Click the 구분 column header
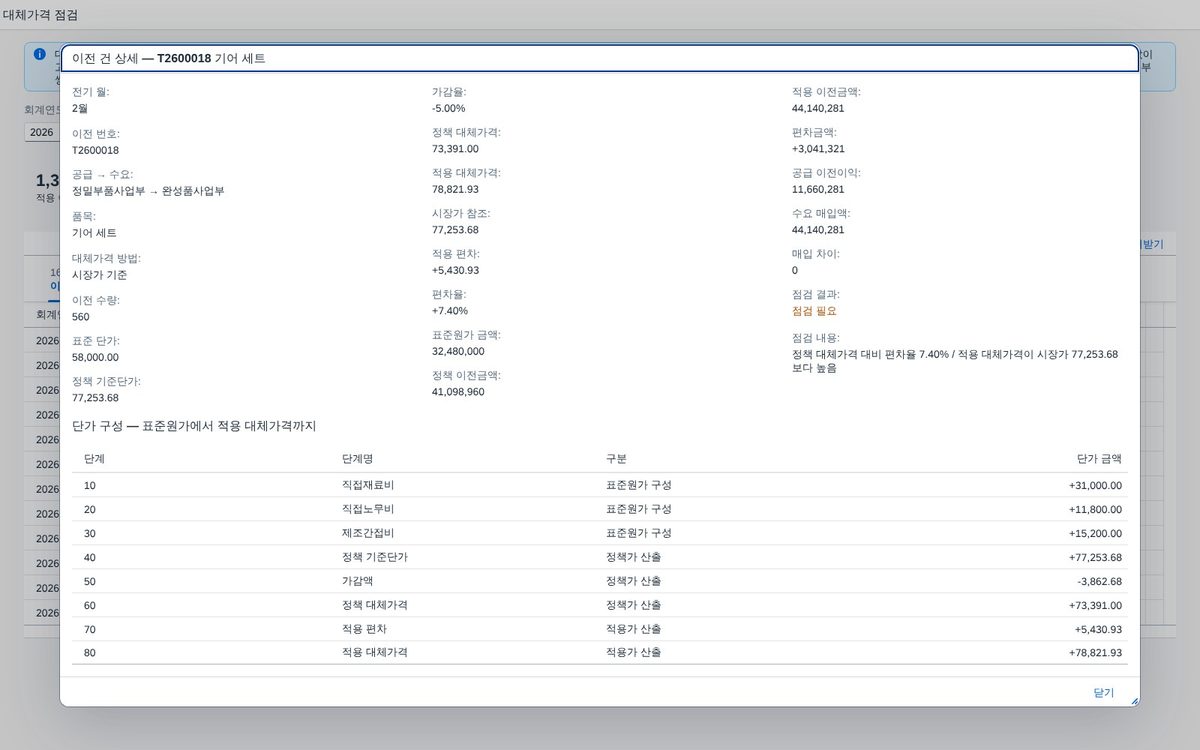The width and height of the screenshot is (1200, 750). (616, 459)
